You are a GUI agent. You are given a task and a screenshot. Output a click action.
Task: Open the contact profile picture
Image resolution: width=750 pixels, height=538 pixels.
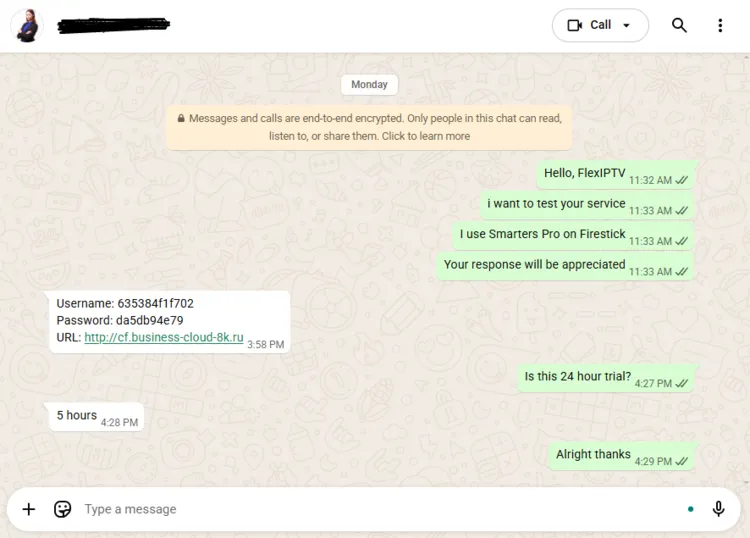27,25
